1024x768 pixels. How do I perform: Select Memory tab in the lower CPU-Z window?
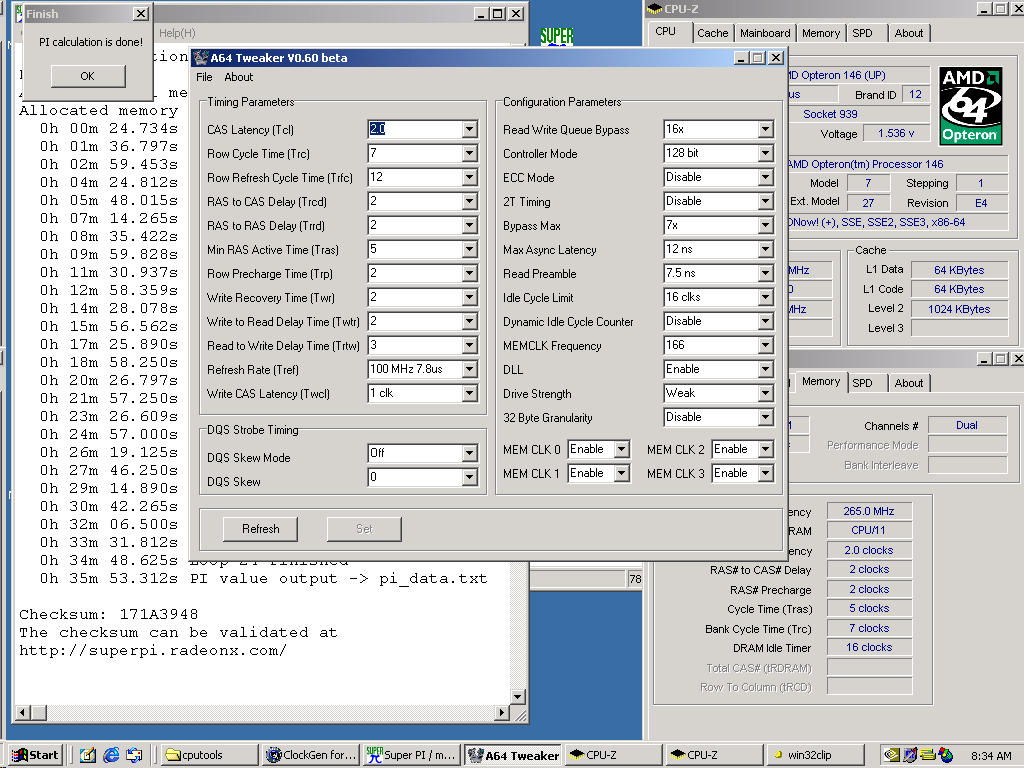tap(821, 381)
